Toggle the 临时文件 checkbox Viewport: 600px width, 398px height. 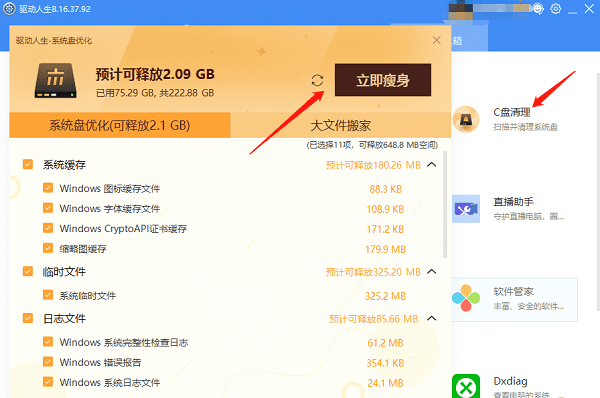point(28,271)
